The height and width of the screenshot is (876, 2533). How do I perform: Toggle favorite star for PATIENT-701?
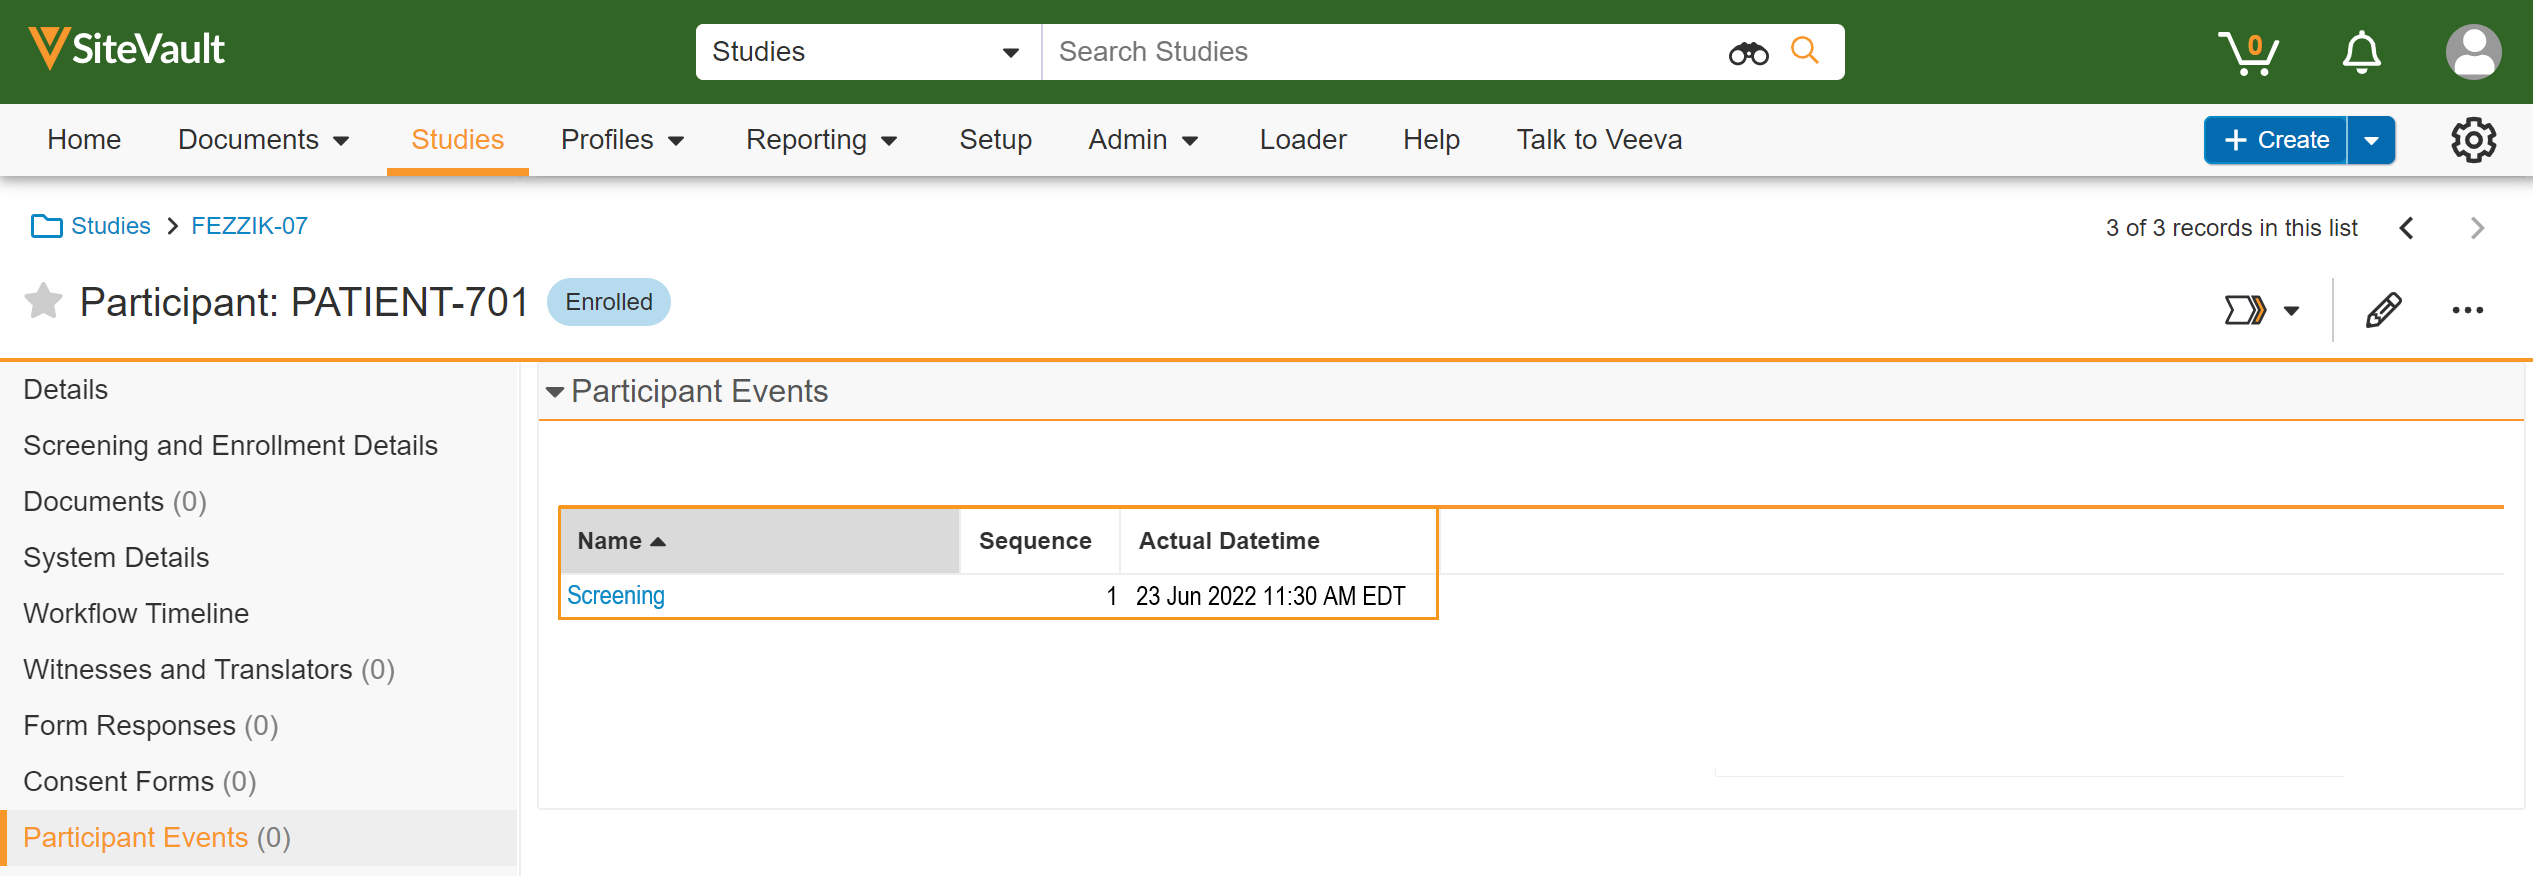click(x=43, y=302)
